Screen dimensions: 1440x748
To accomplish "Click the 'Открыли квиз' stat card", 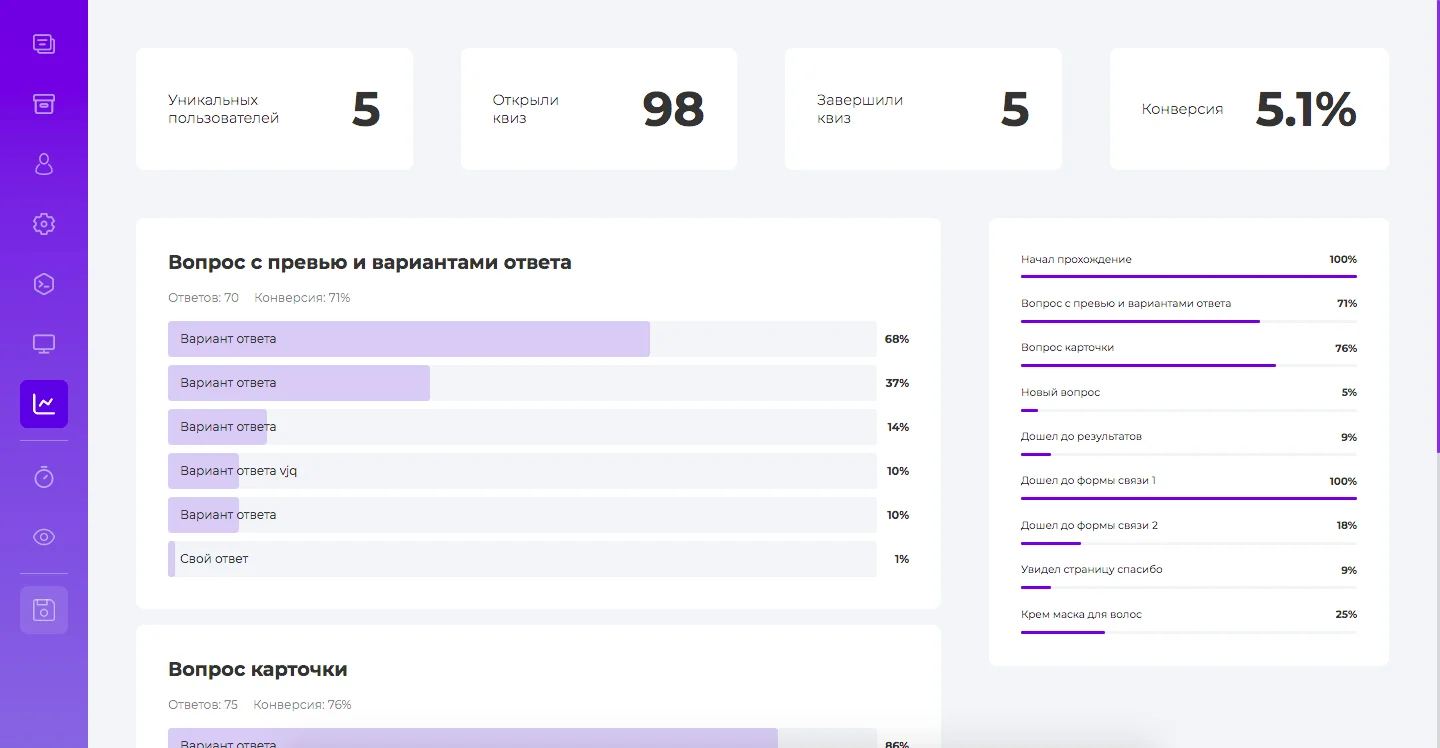I will tap(599, 109).
